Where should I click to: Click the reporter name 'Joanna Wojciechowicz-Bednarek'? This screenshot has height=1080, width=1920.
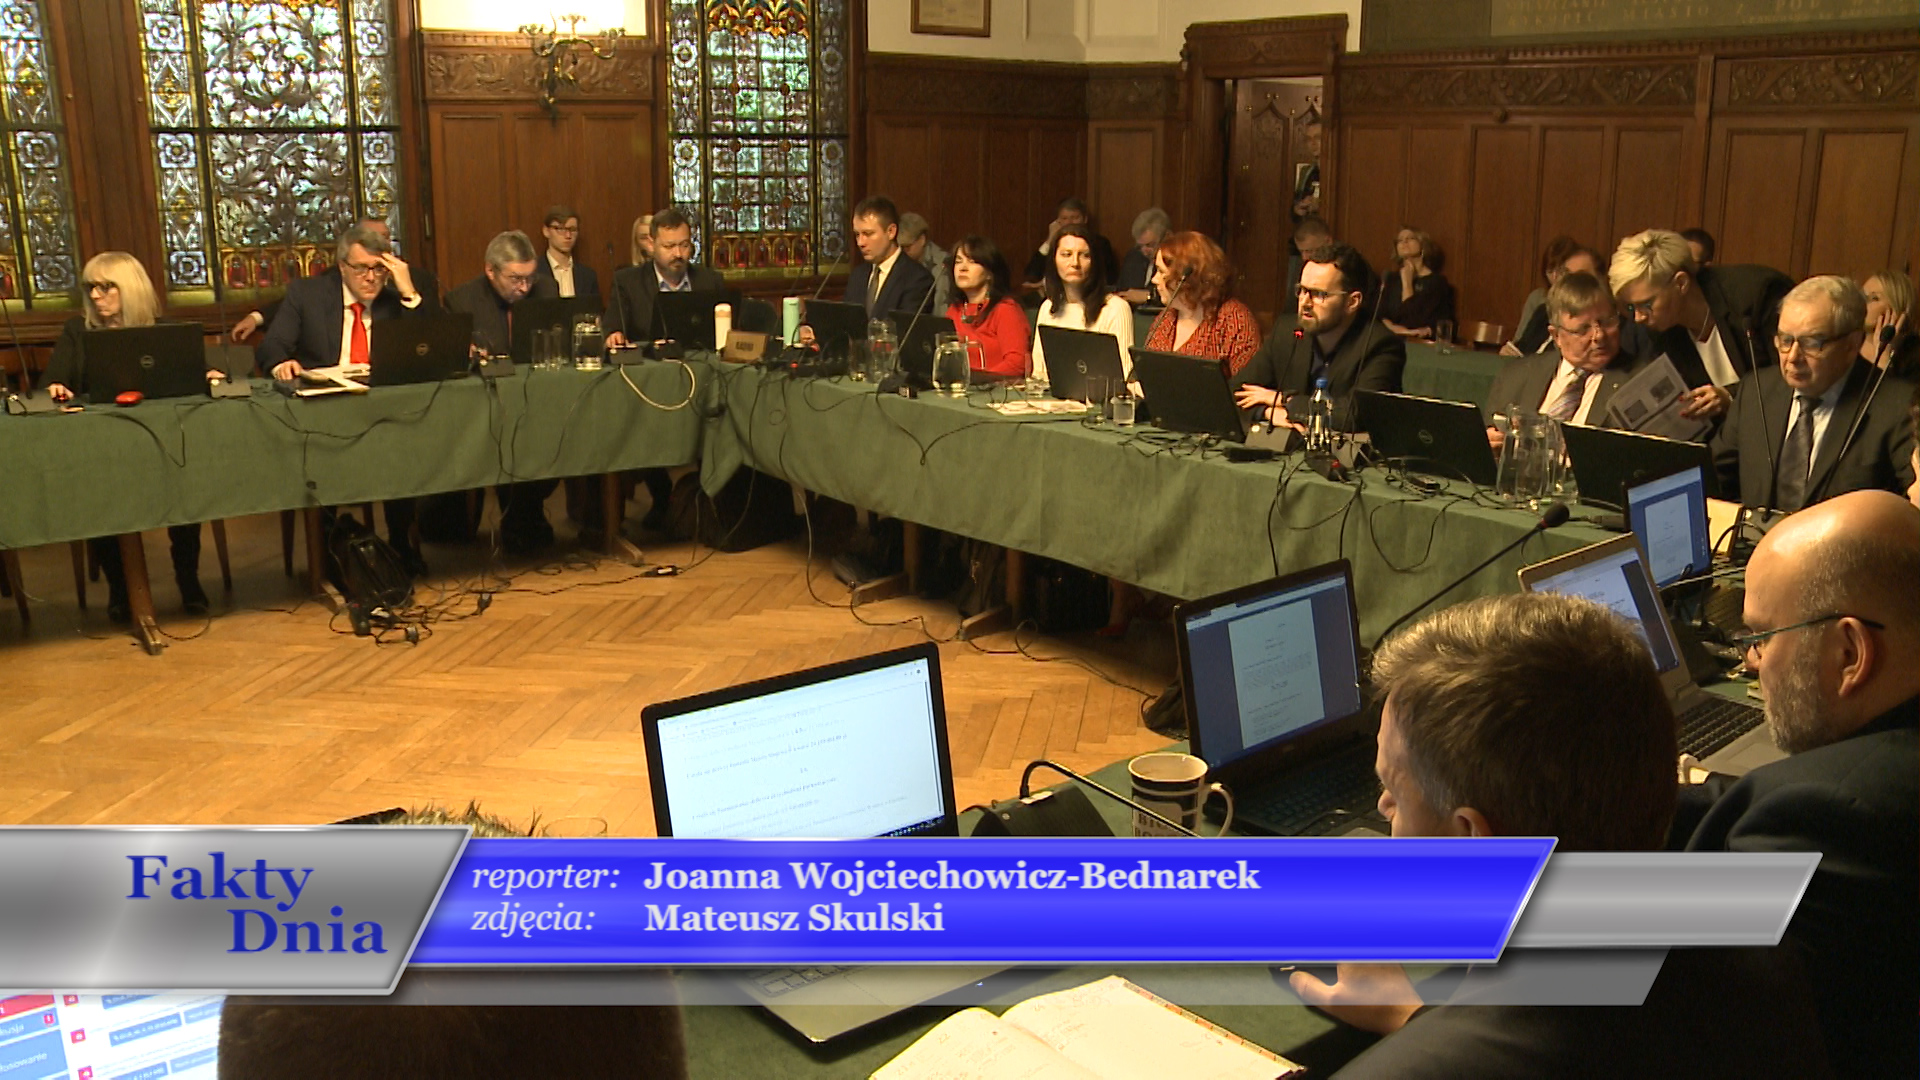coord(951,876)
